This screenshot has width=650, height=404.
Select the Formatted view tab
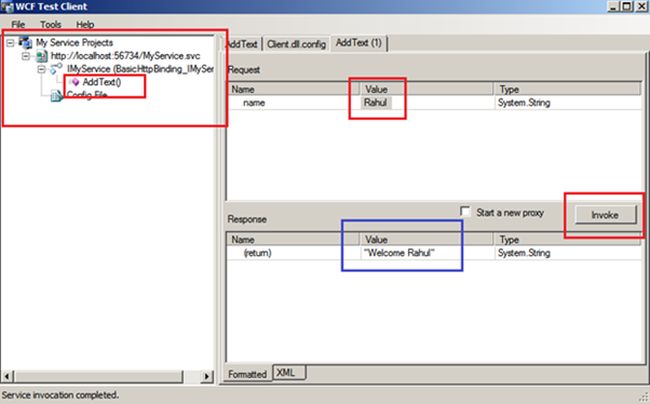click(x=247, y=374)
